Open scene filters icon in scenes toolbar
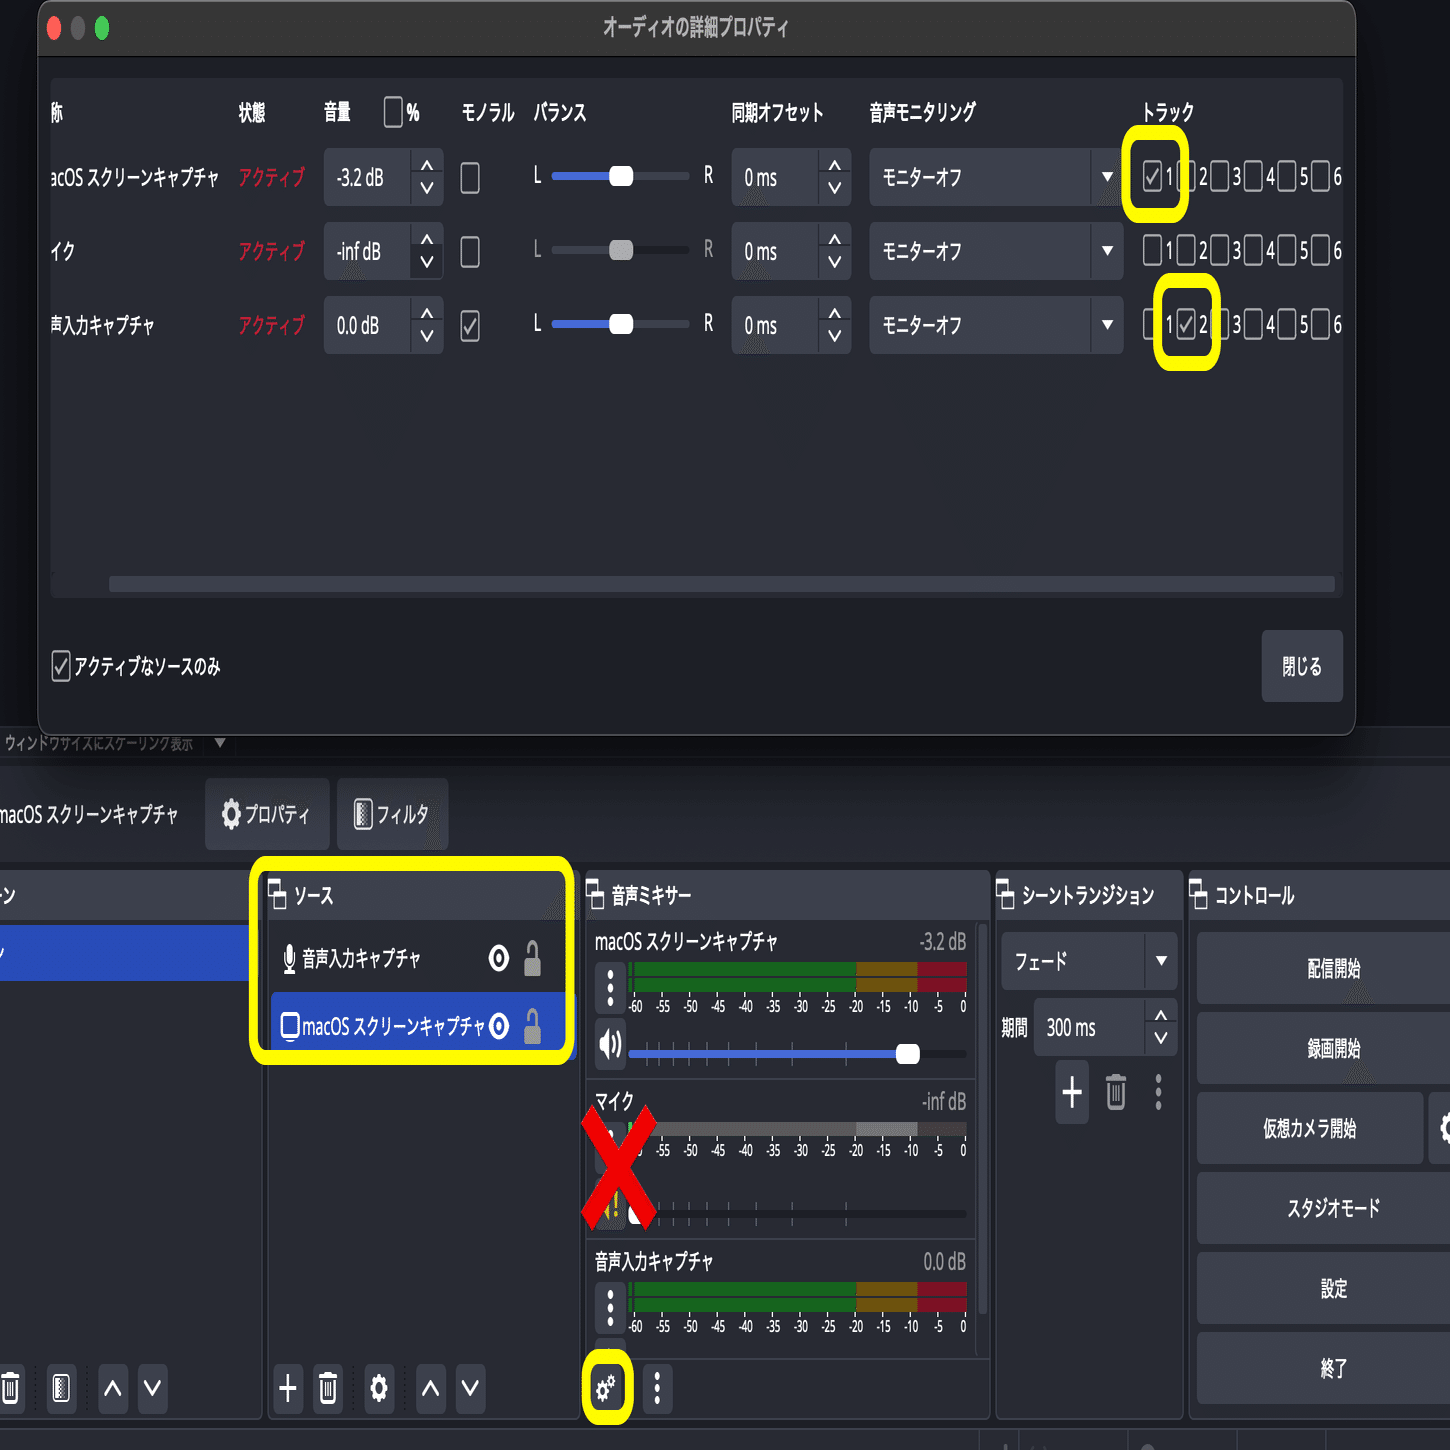This screenshot has height=1450, width=1450. tap(61, 1388)
